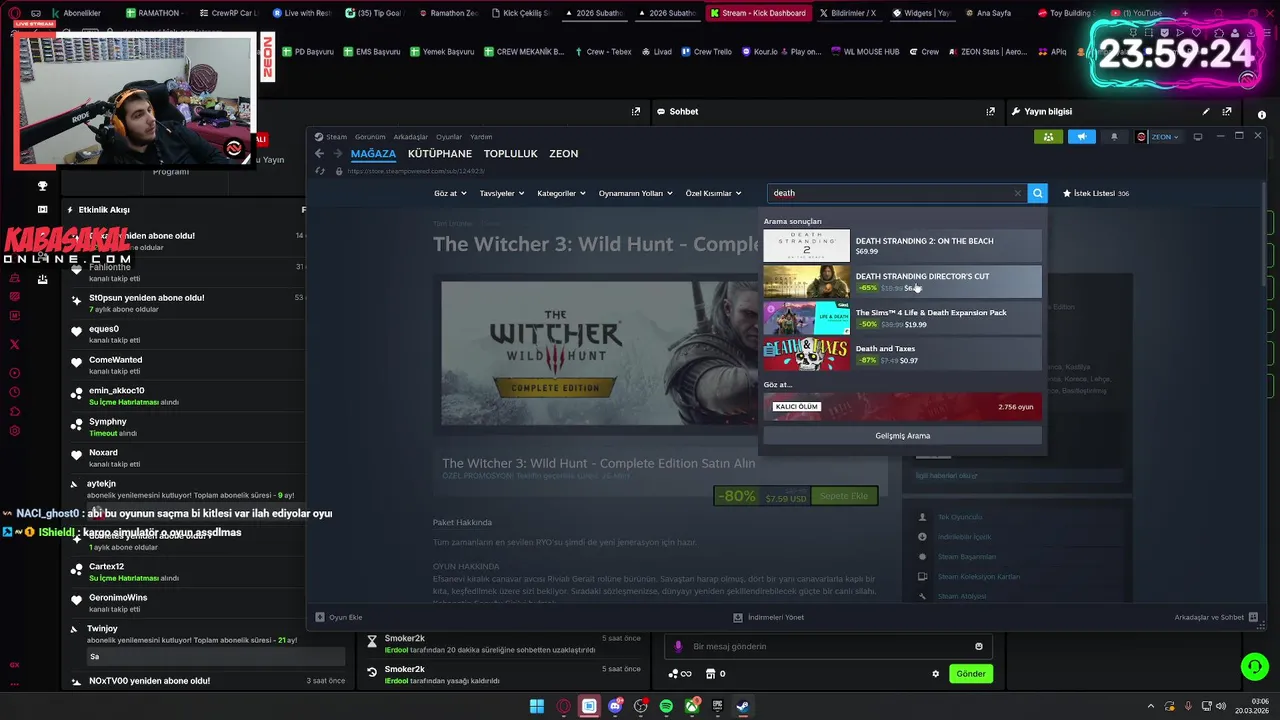The height and width of the screenshot is (720, 1280).
Task: Expand the Özel Kısımlar dropdown
Action: pos(713,193)
